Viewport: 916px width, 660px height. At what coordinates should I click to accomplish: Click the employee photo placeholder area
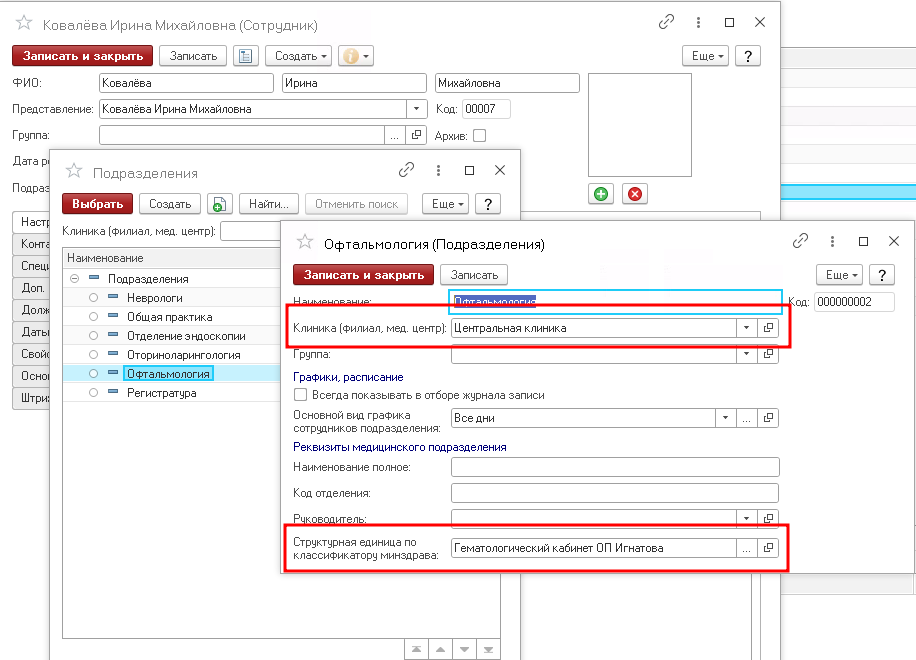coord(640,125)
